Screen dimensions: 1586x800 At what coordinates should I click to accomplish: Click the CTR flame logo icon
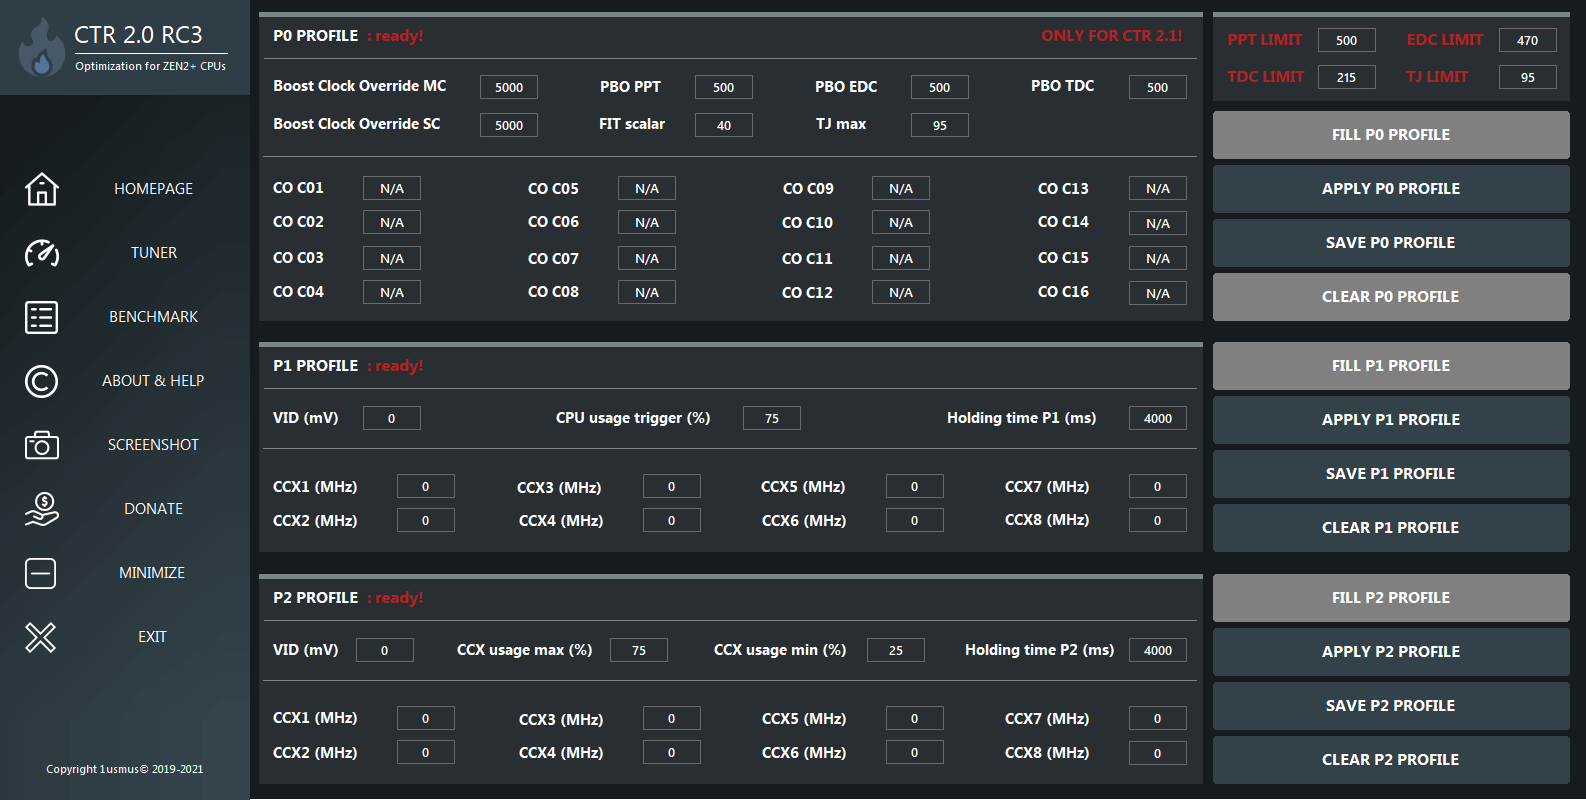[41, 48]
